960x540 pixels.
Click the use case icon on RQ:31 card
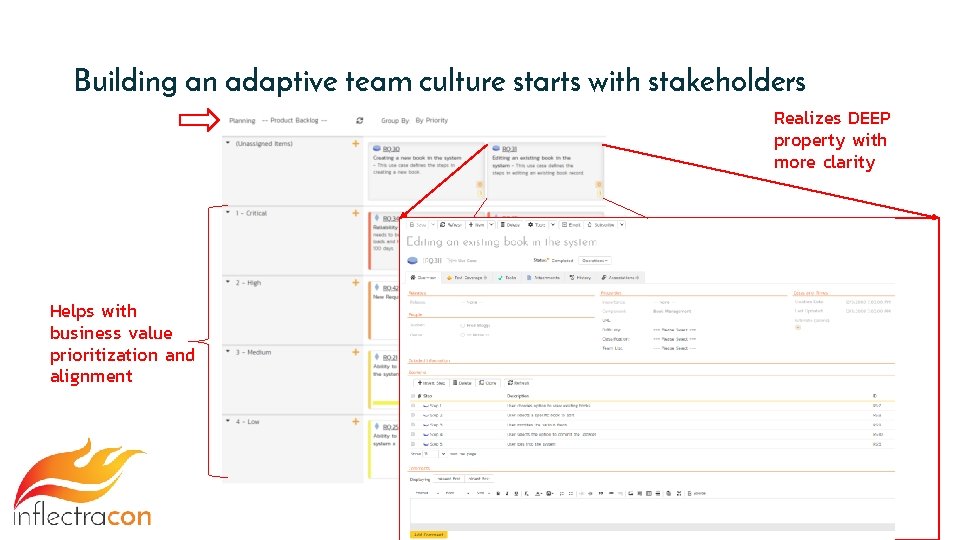496,149
